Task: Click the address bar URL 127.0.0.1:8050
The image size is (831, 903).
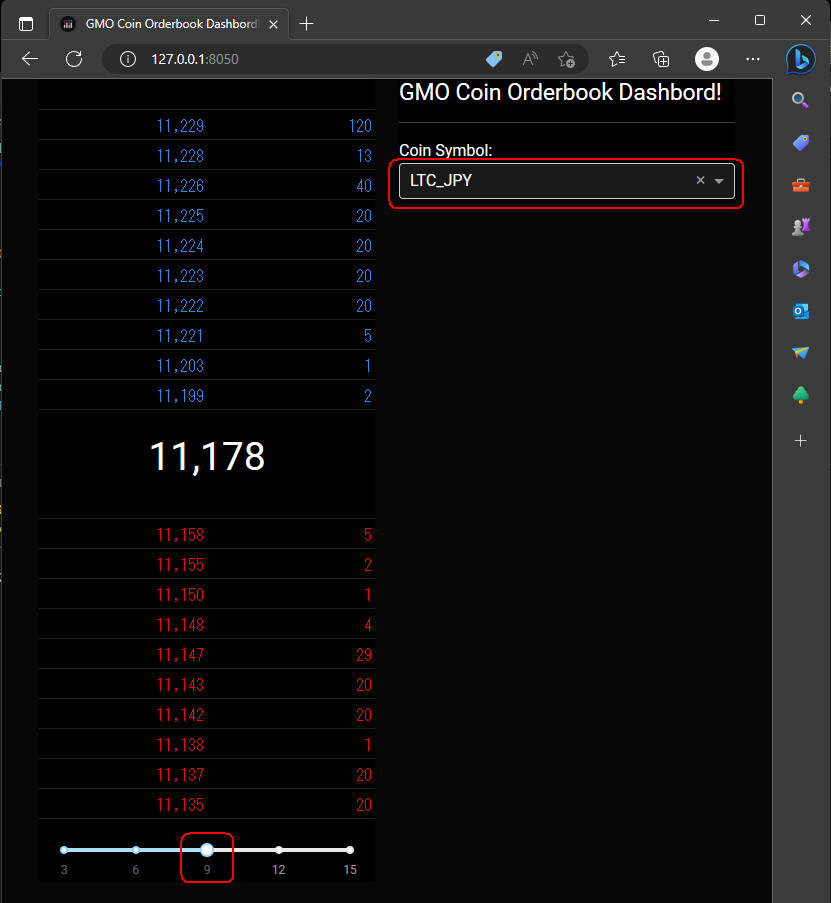Action: coord(195,59)
